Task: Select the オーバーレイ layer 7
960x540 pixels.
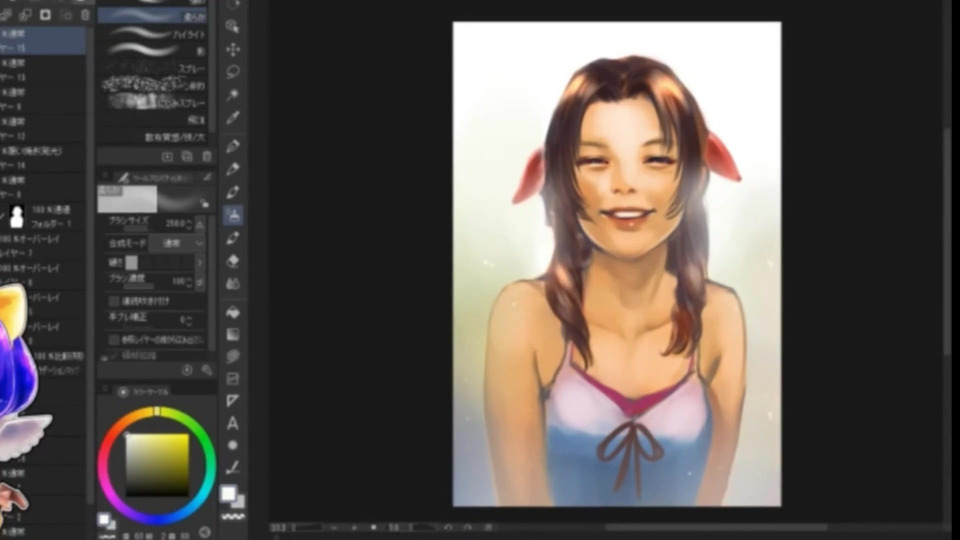Action: tap(43, 246)
